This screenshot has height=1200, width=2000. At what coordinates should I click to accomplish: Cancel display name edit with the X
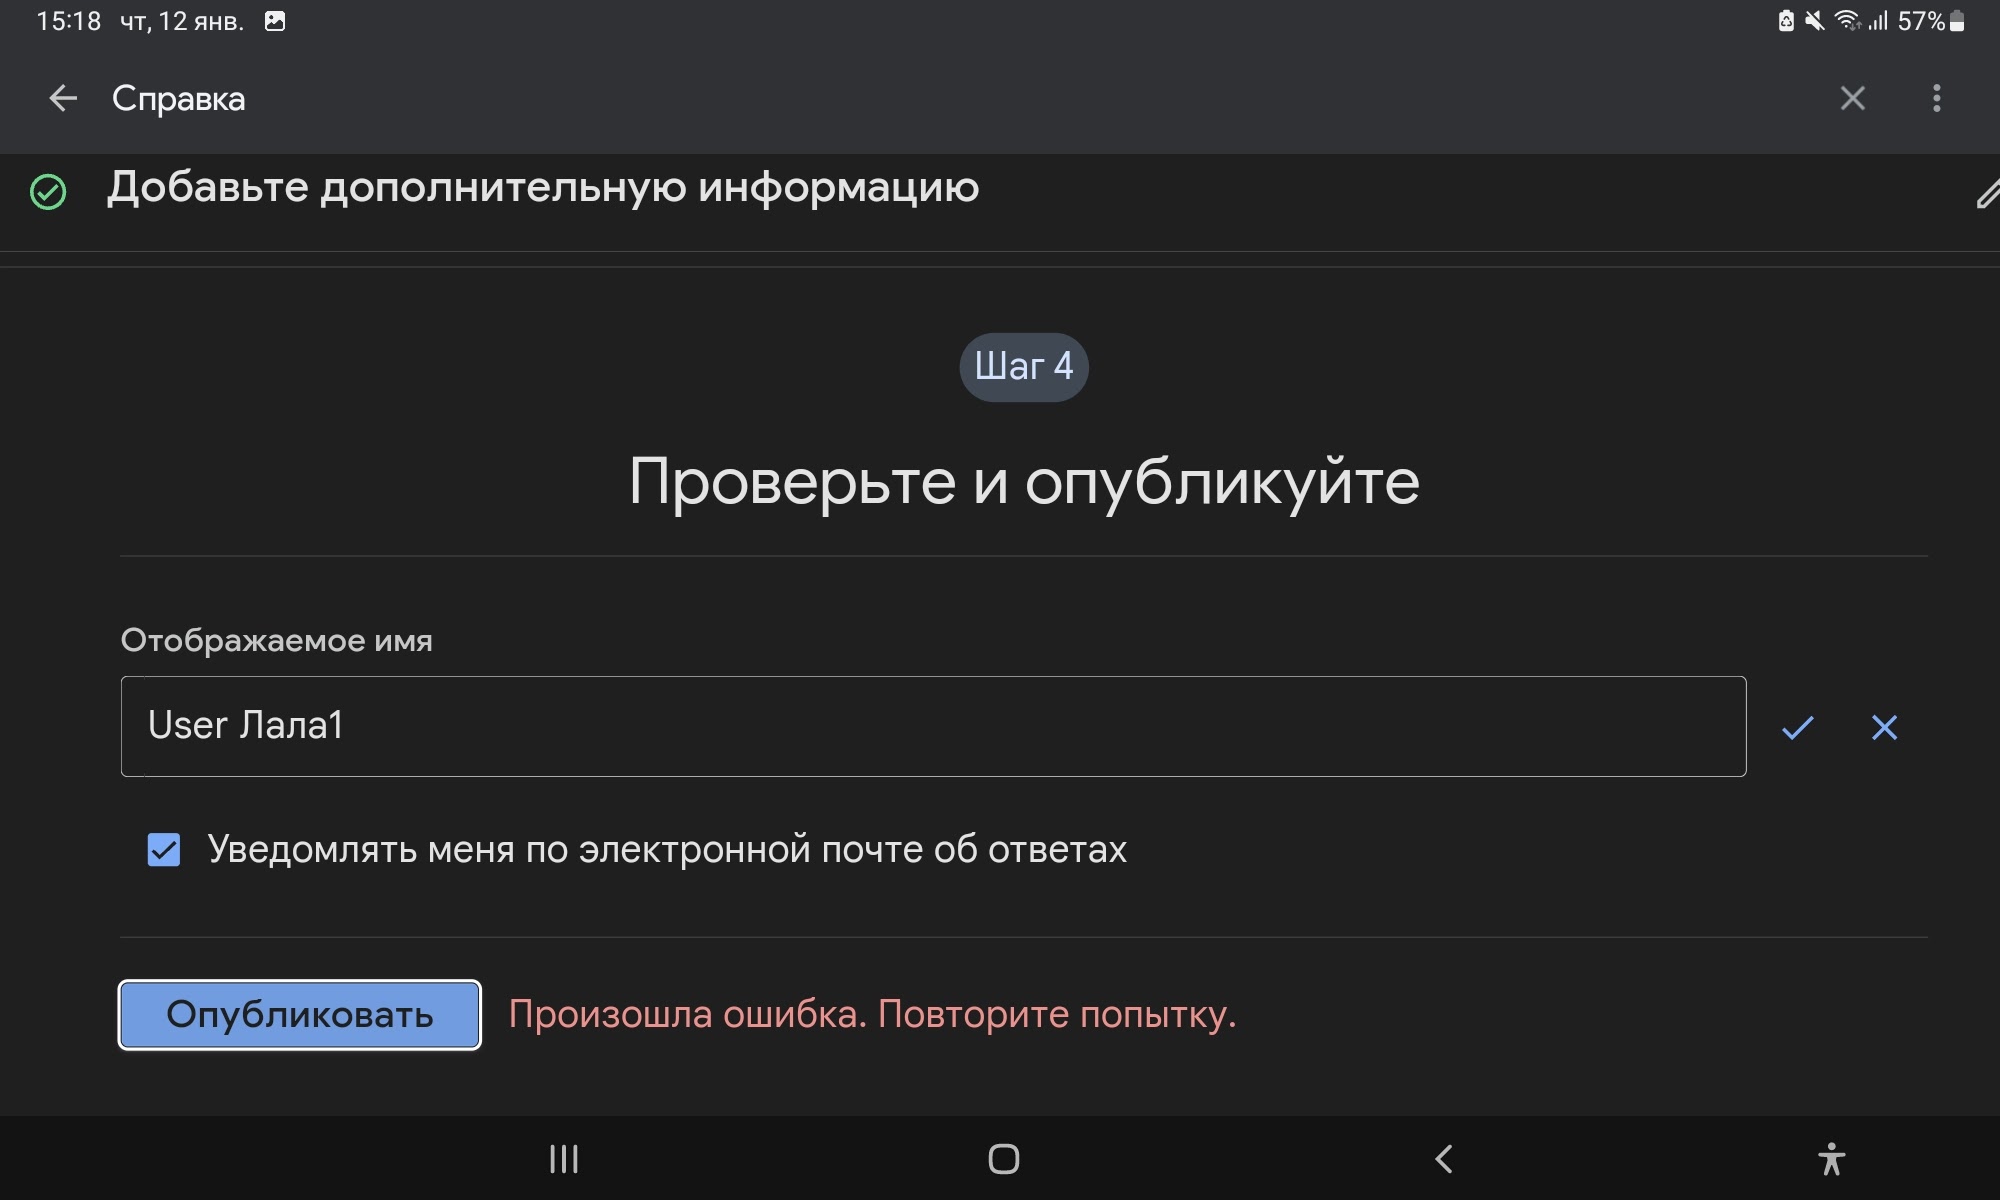(1884, 727)
